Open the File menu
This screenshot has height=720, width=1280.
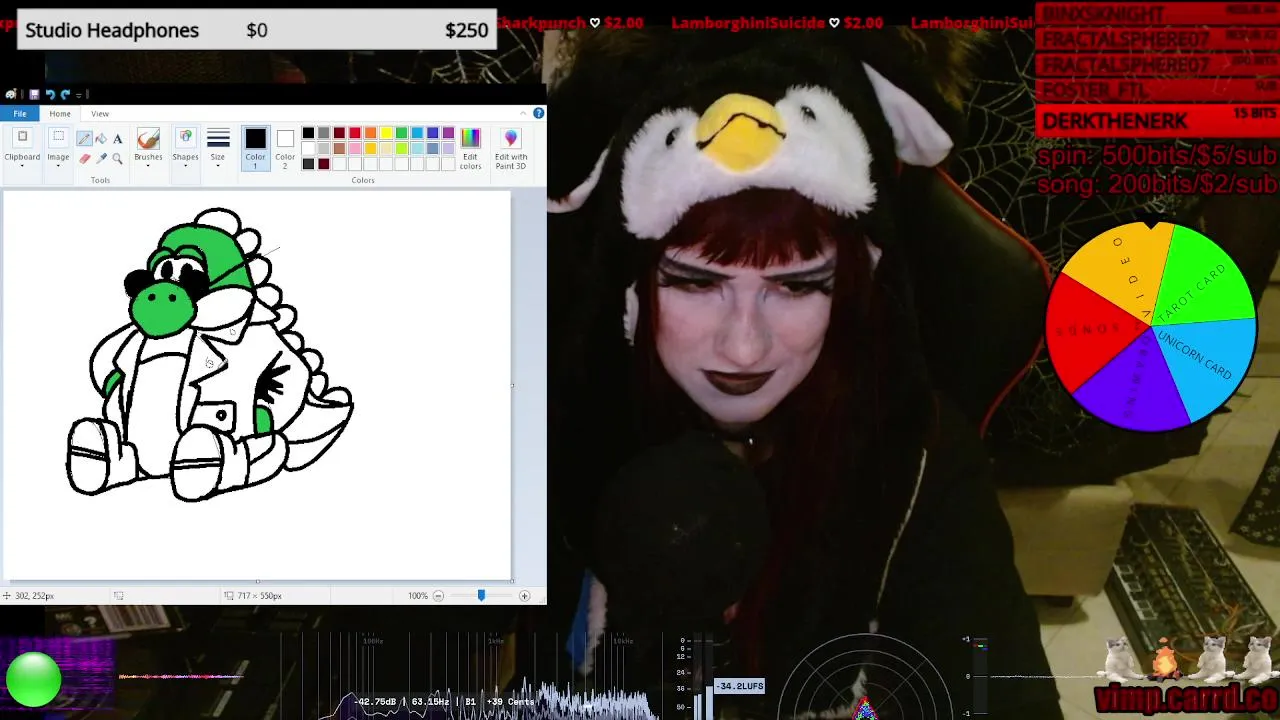pos(20,114)
